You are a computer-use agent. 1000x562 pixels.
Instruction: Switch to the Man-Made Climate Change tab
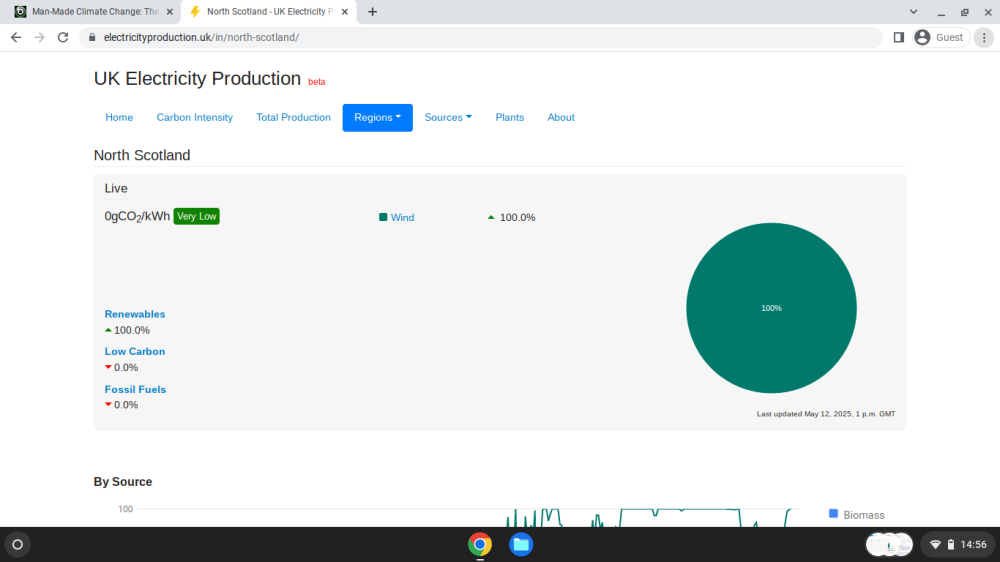pyautogui.click(x=94, y=11)
